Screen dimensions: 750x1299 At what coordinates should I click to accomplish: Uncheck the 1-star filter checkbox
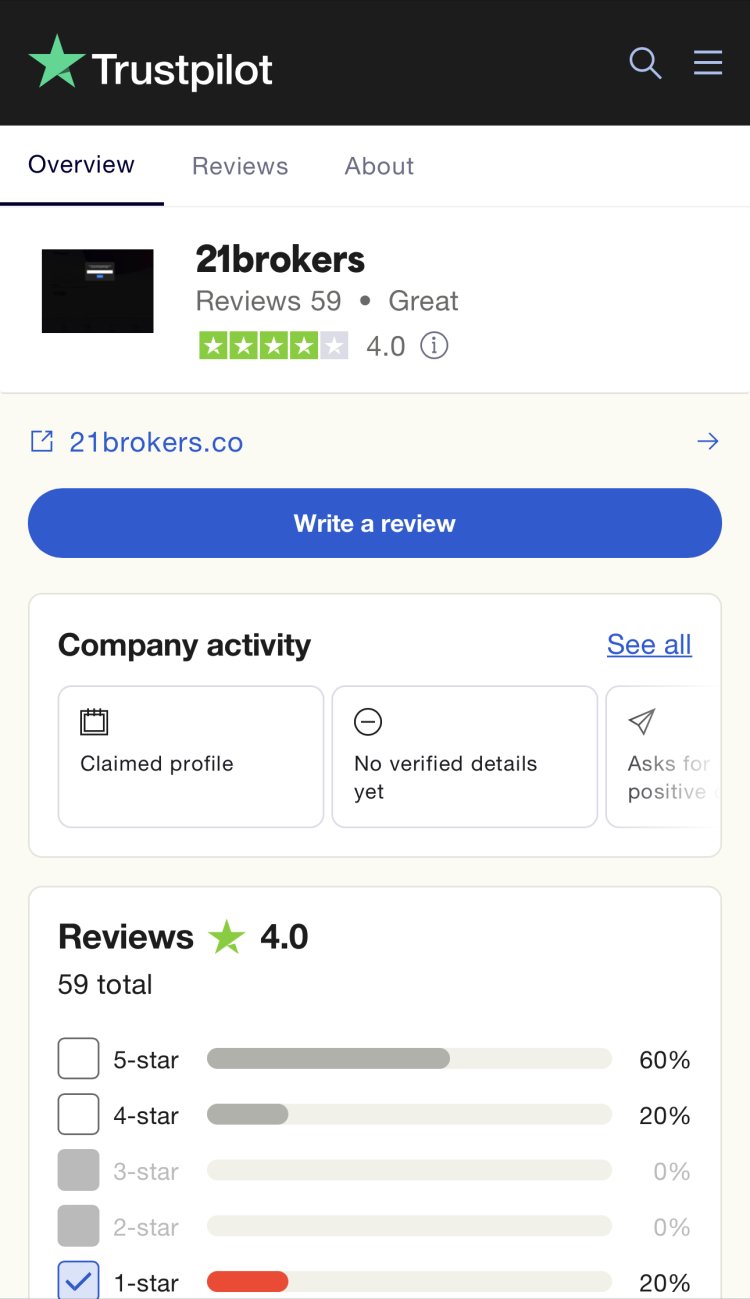click(x=79, y=1281)
